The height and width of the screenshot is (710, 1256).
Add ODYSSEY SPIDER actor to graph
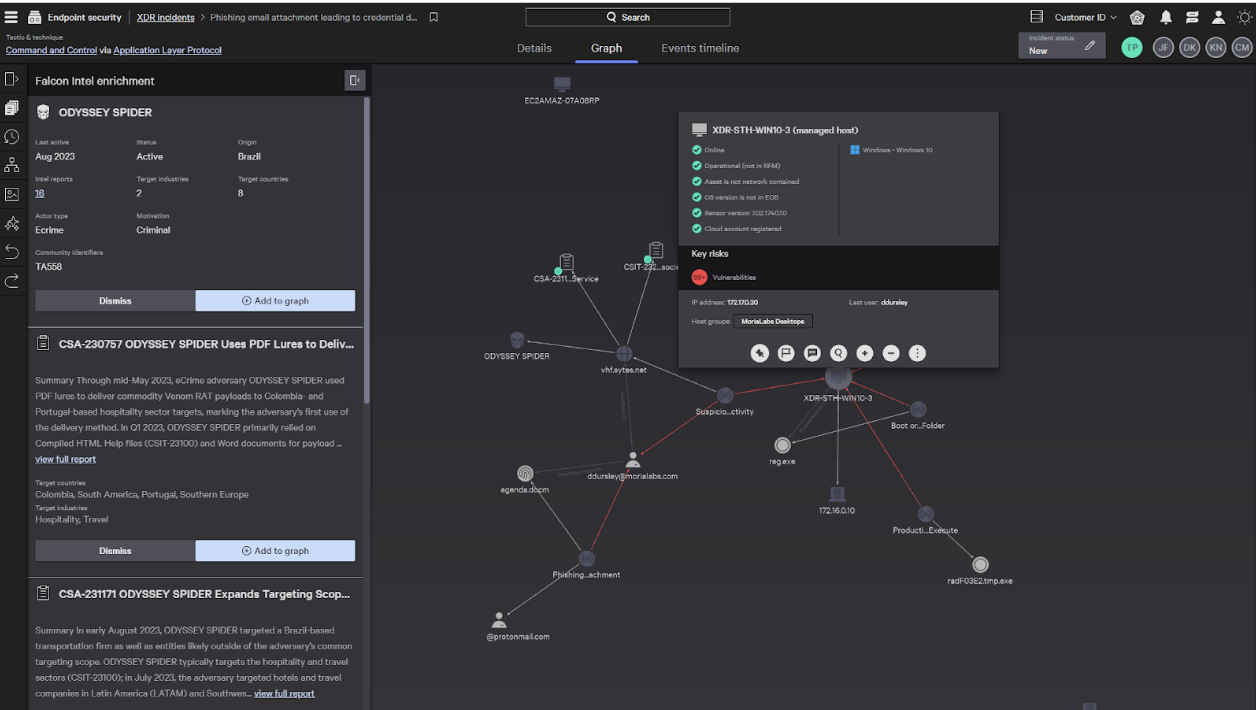coord(275,300)
